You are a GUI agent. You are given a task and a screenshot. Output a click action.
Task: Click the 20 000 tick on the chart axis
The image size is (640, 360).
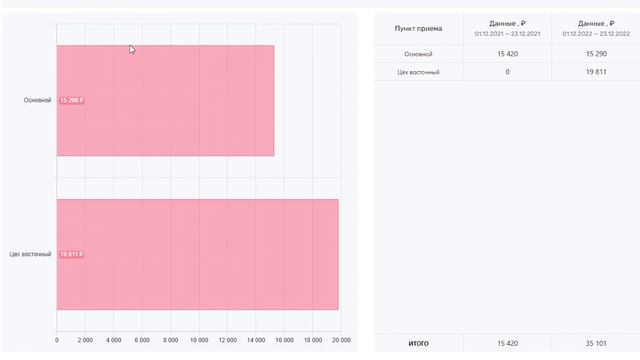[341, 340]
